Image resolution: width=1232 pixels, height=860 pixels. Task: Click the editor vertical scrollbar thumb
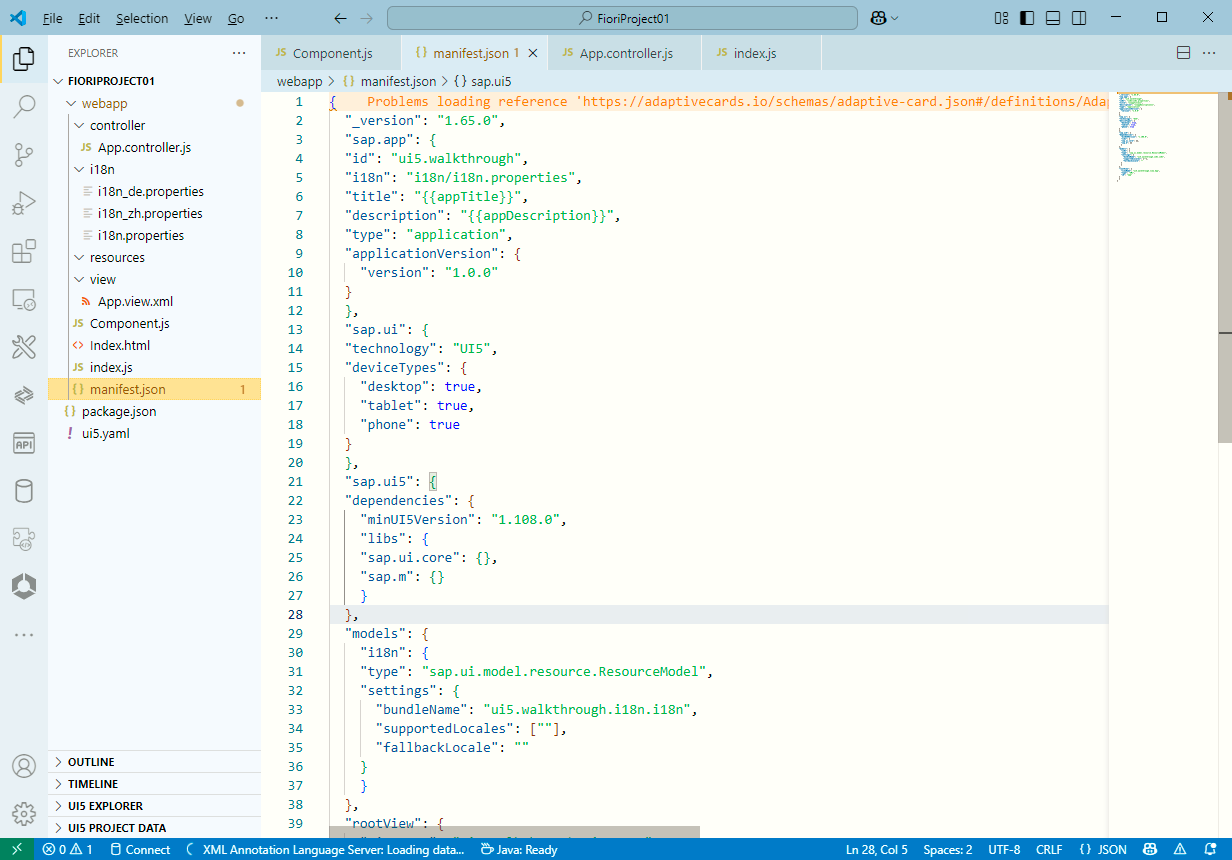pos(1225,266)
